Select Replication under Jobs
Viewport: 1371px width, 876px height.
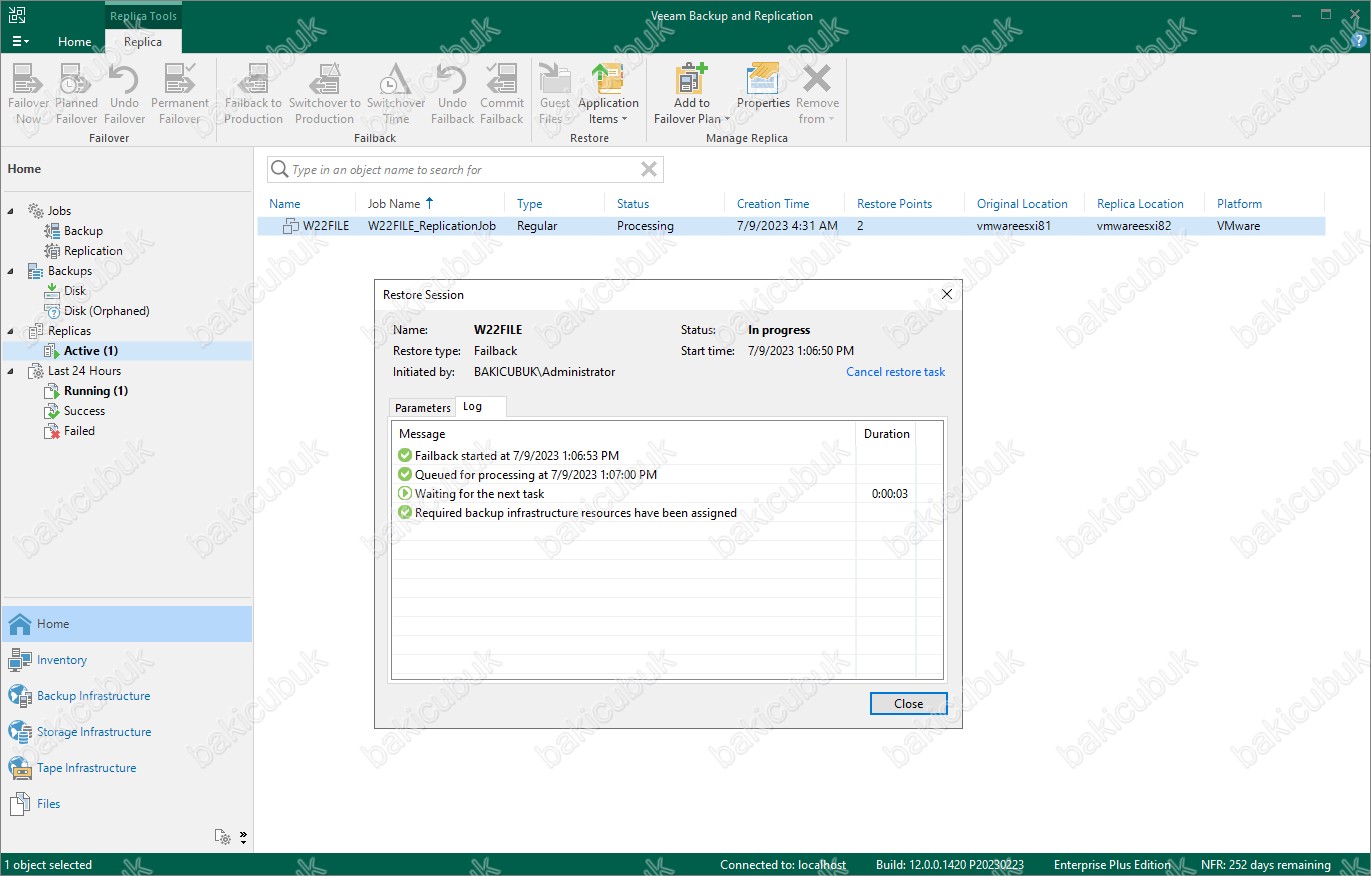93,251
